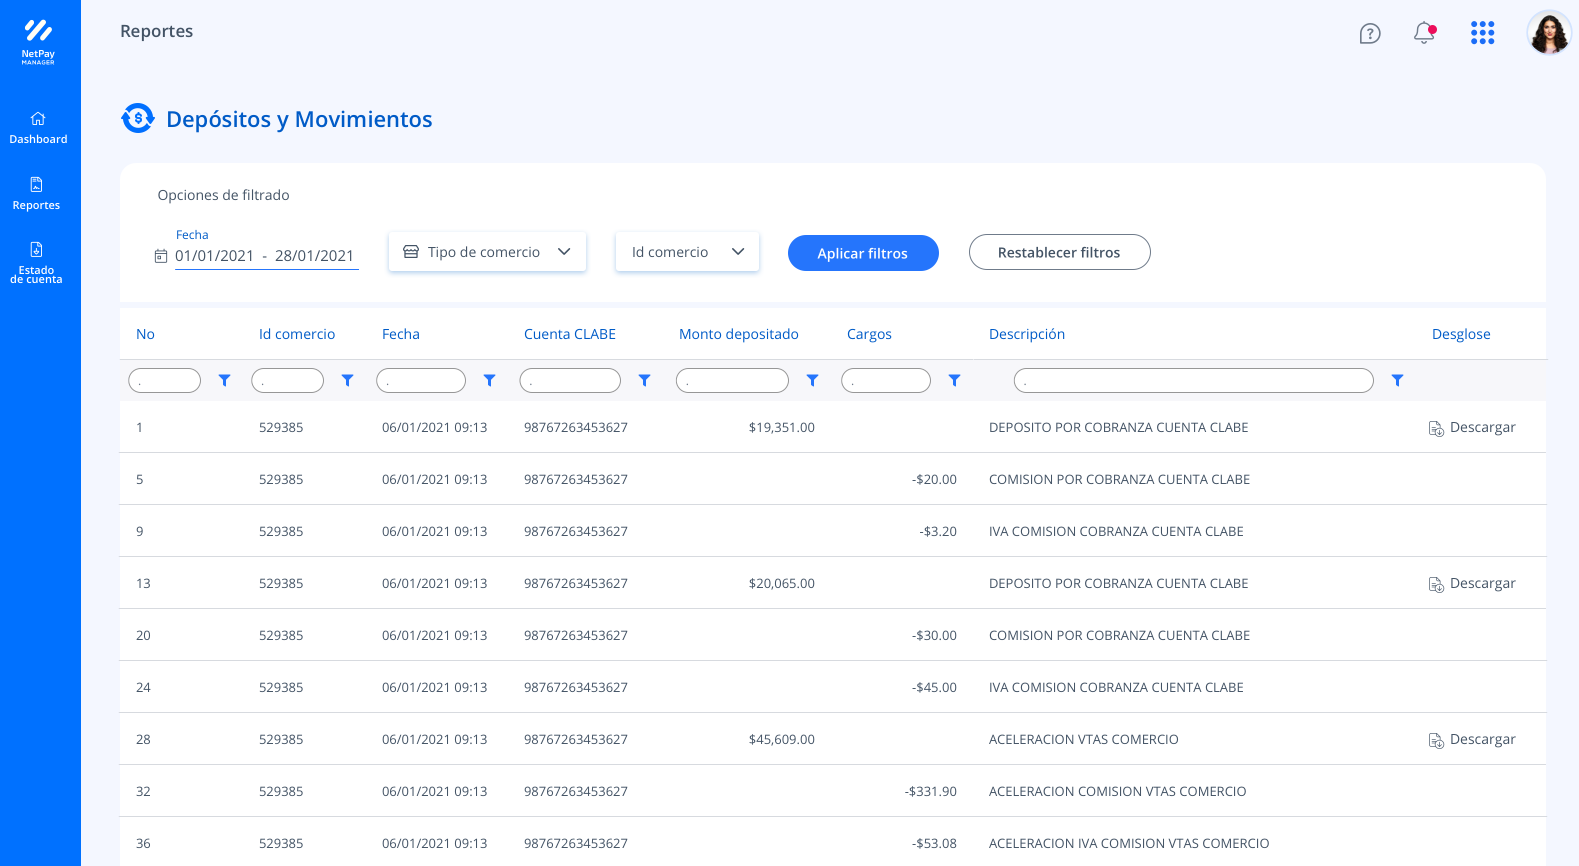Select the $45,609.00 amount cell
The width and height of the screenshot is (1579, 866).
tap(782, 740)
